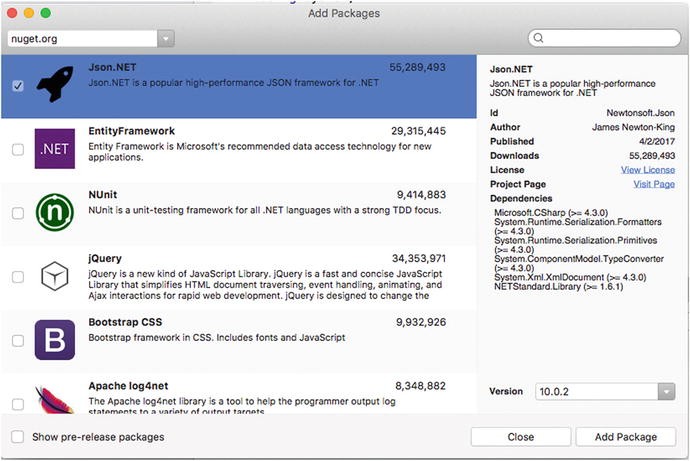Select the NUnit package title
Viewport: 690px width, 461px height.
click(103, 195)
